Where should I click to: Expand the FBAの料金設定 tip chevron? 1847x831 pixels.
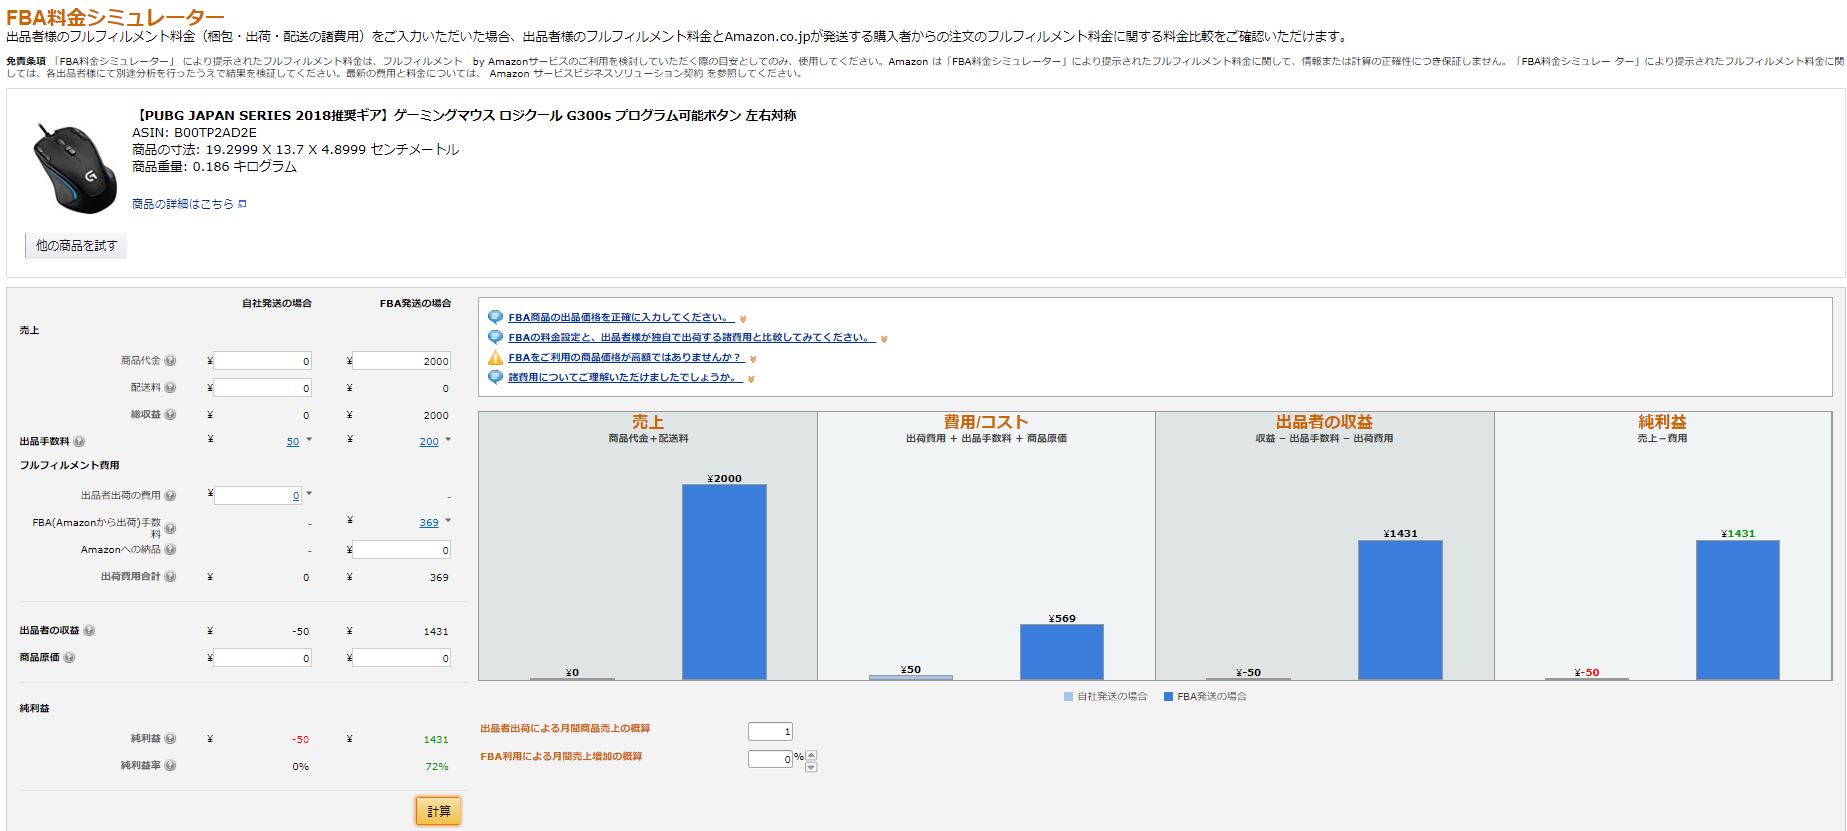pyautogui.click(x=884, y=339)
